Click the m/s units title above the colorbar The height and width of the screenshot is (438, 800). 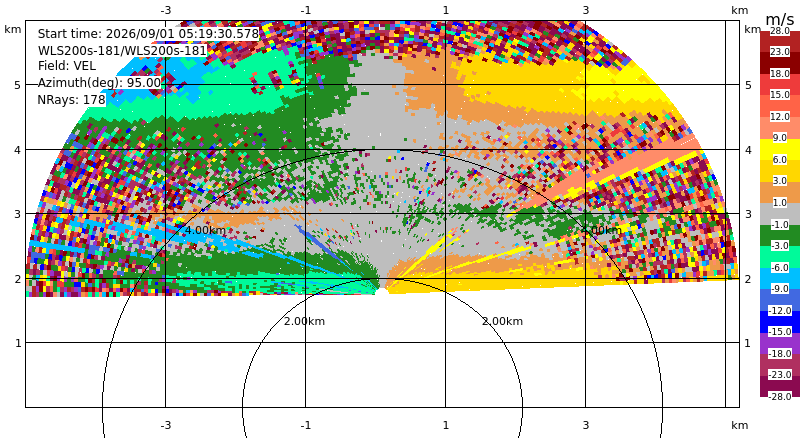coord(780,19)
